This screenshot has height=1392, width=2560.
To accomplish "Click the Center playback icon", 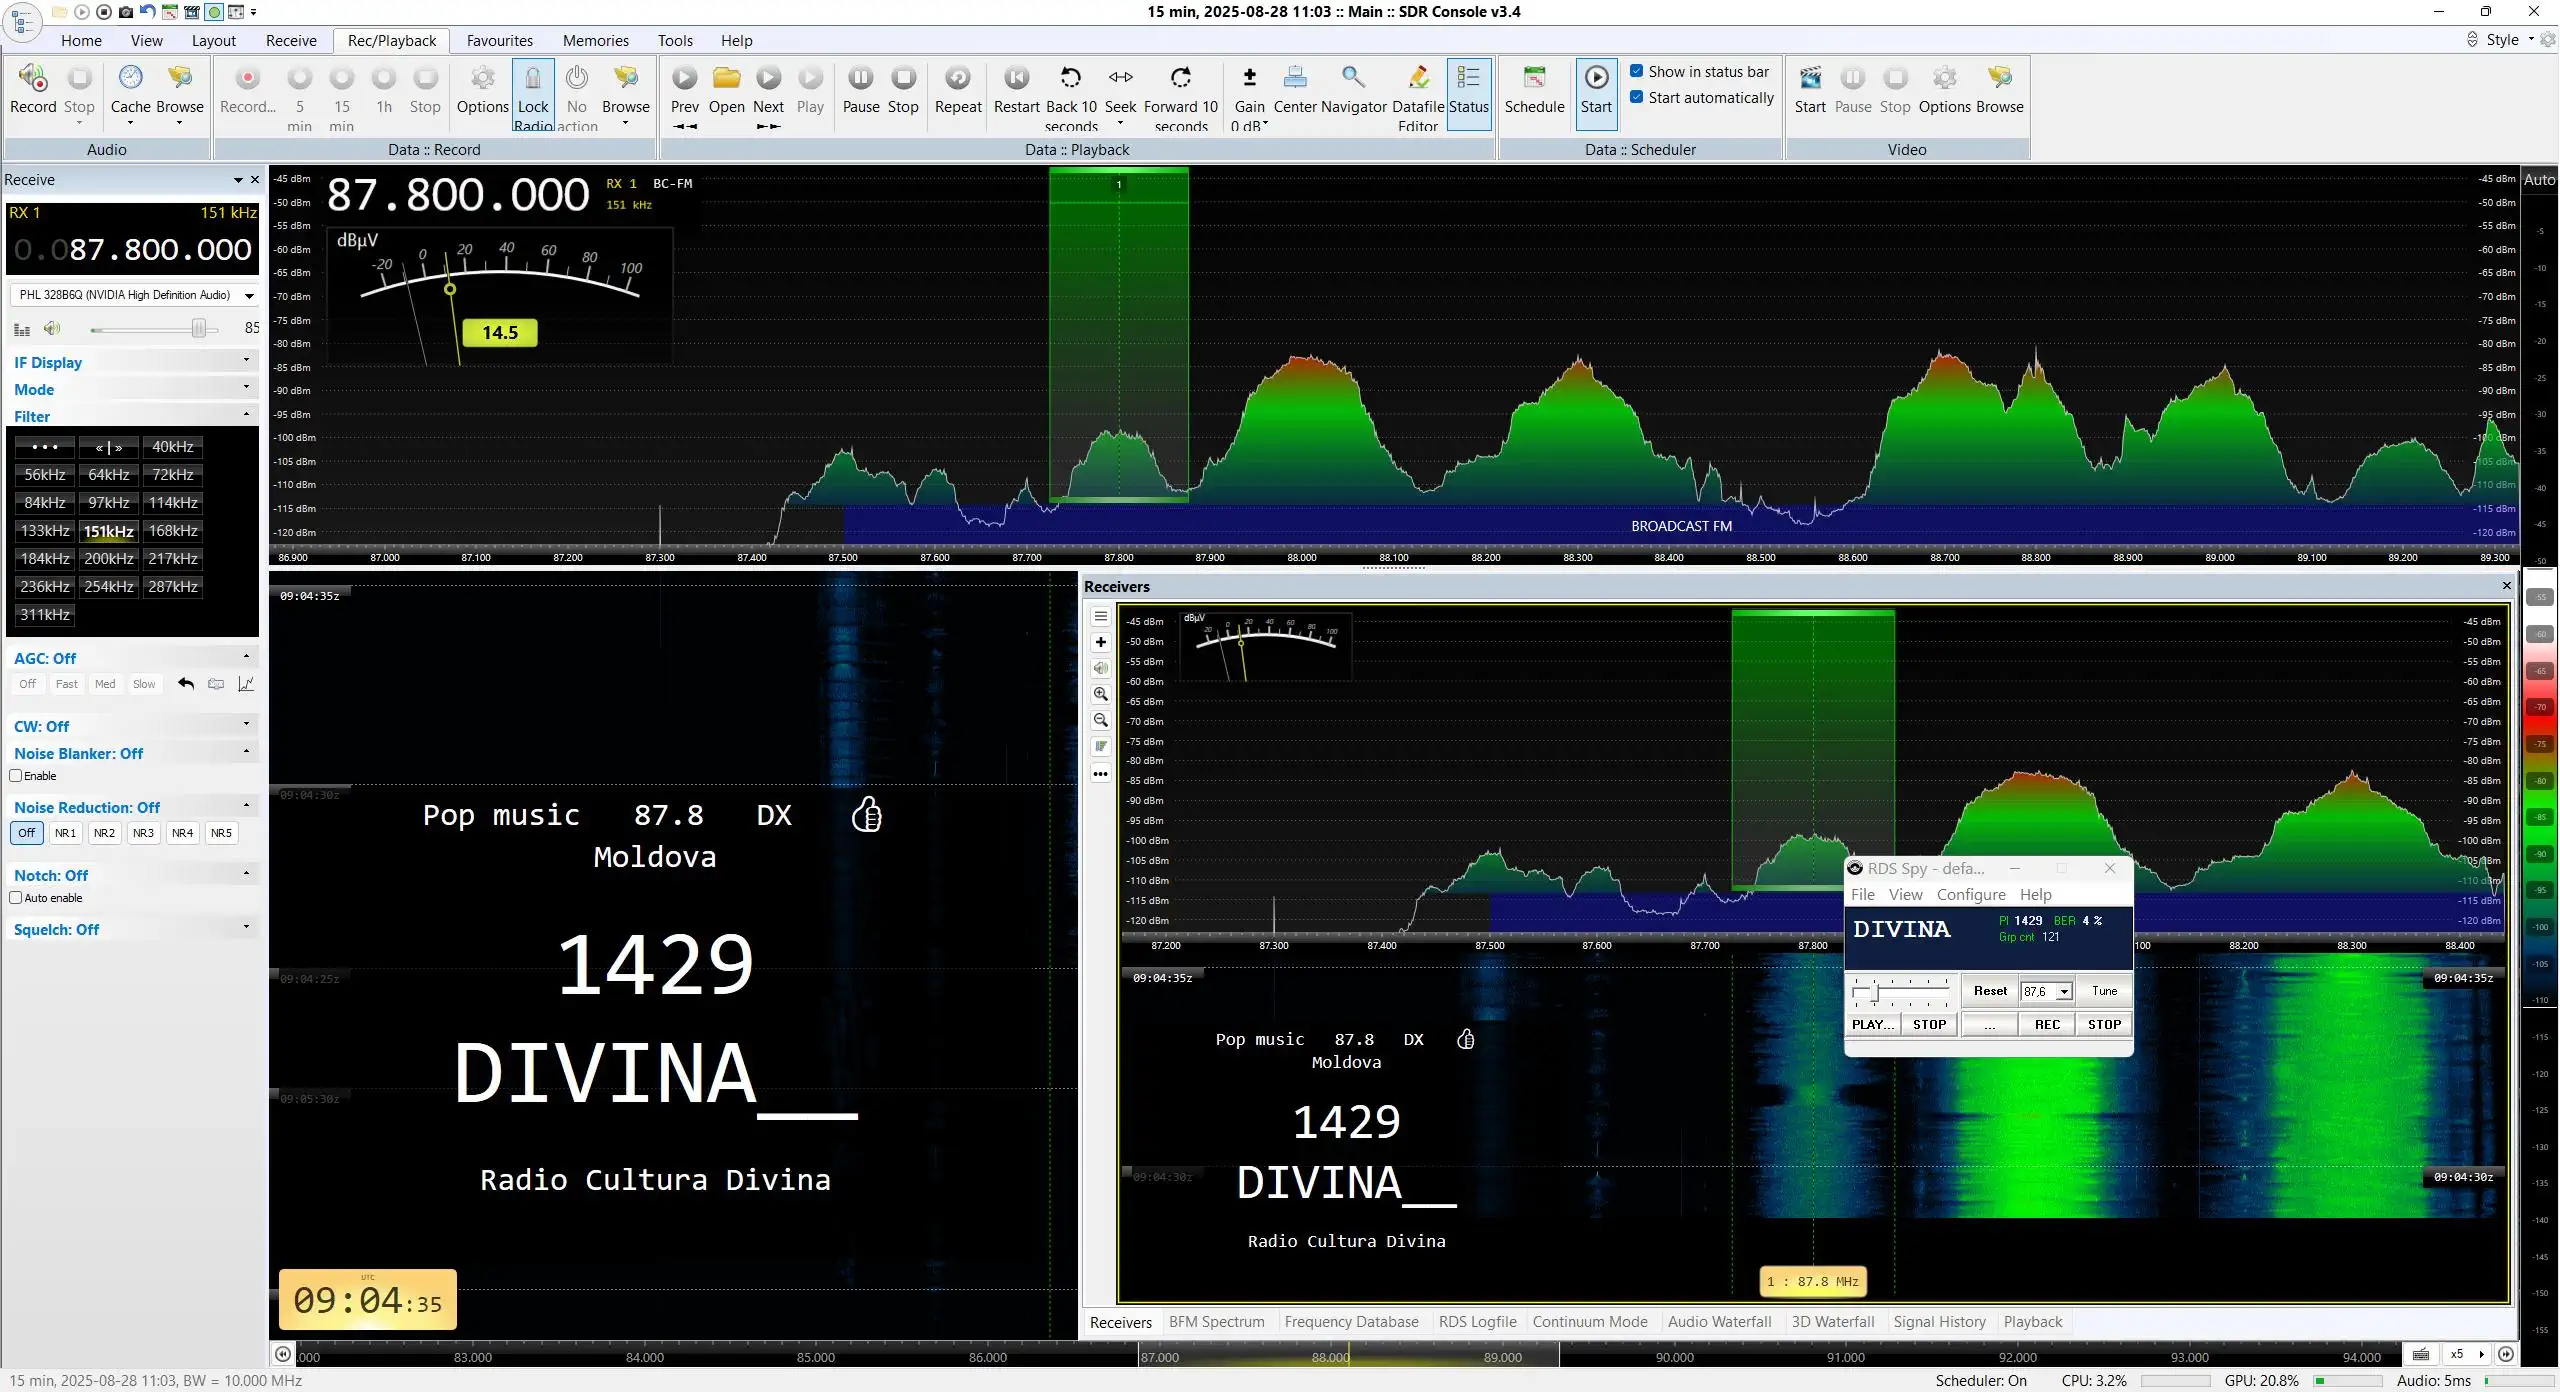I will coord(1295,78).
